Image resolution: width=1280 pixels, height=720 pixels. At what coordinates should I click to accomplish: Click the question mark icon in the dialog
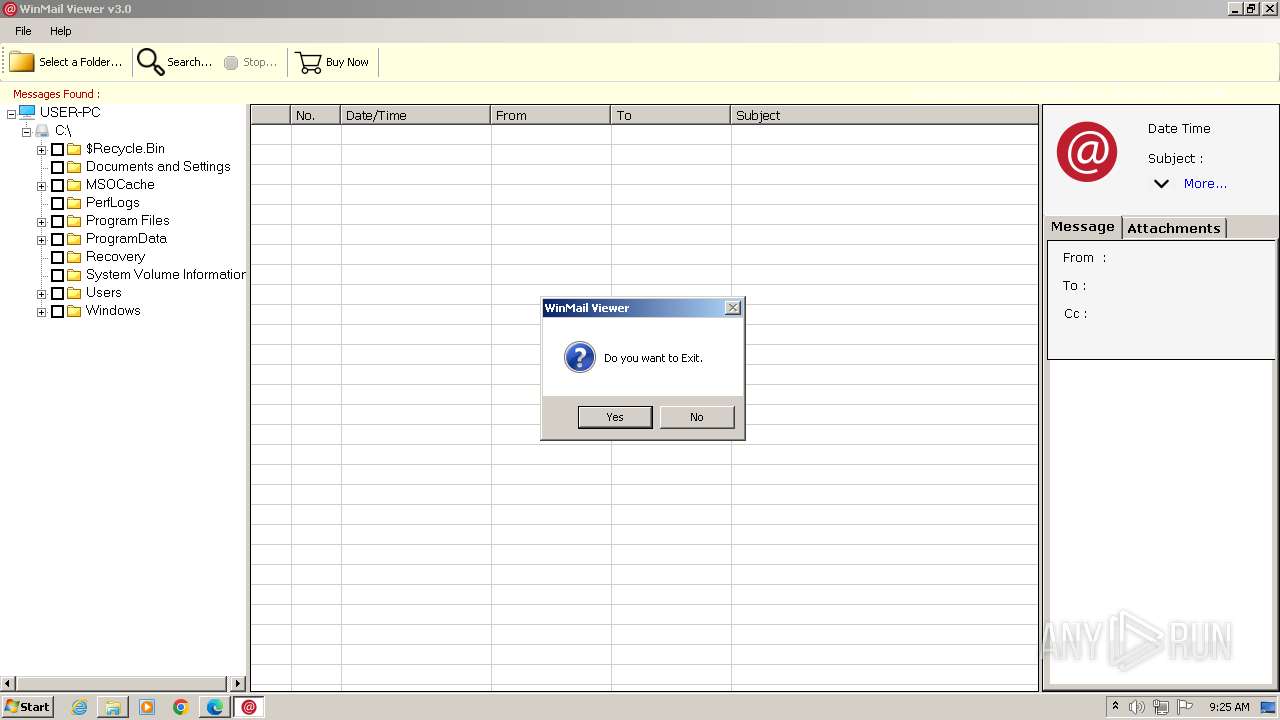tap(580, 357)
